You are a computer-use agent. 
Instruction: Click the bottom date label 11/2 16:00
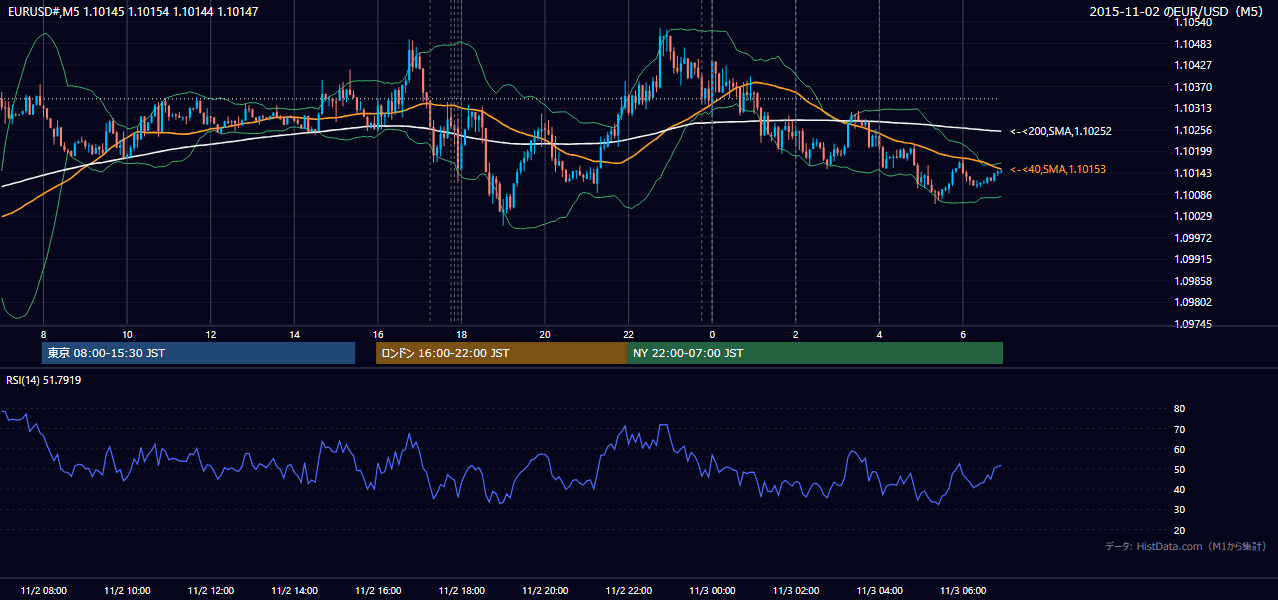click(377, 591)
